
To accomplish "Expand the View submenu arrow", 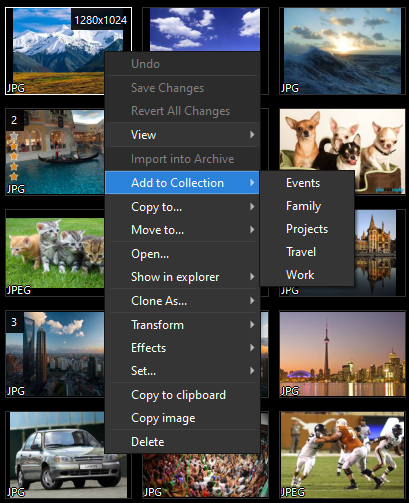I will click(x=252, y=135).
